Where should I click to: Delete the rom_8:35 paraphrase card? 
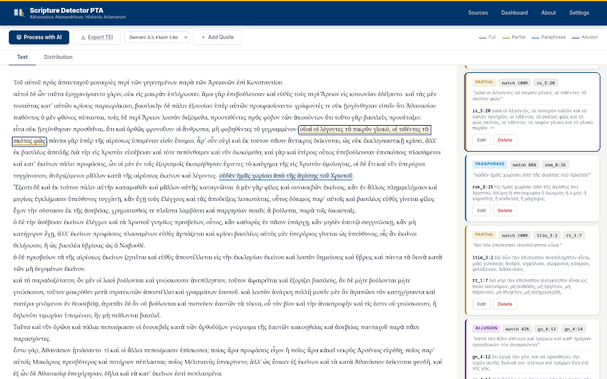click(x=505, y=210)
